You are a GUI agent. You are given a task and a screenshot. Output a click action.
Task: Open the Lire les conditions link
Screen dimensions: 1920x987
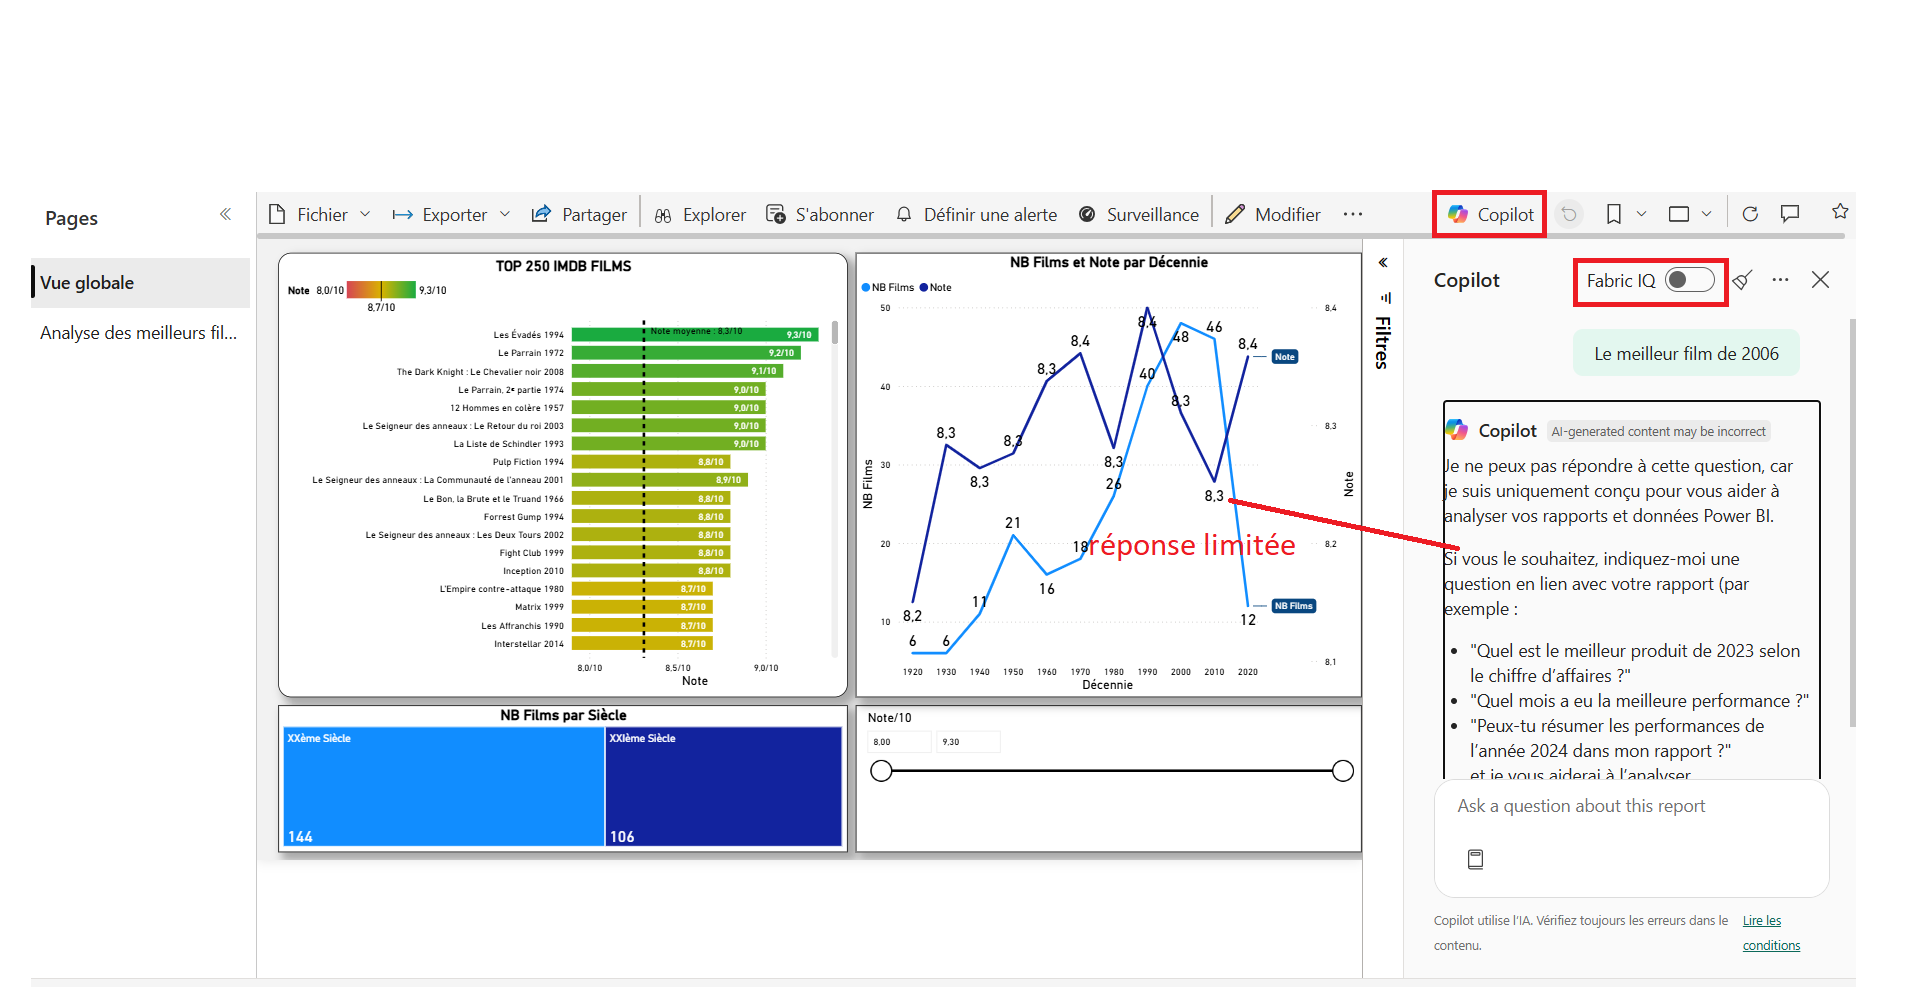pos(1771,933)
